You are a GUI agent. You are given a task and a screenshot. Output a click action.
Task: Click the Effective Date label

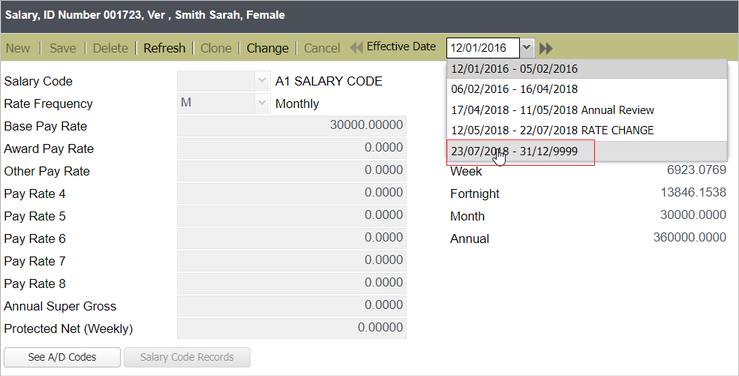point(401,47)
